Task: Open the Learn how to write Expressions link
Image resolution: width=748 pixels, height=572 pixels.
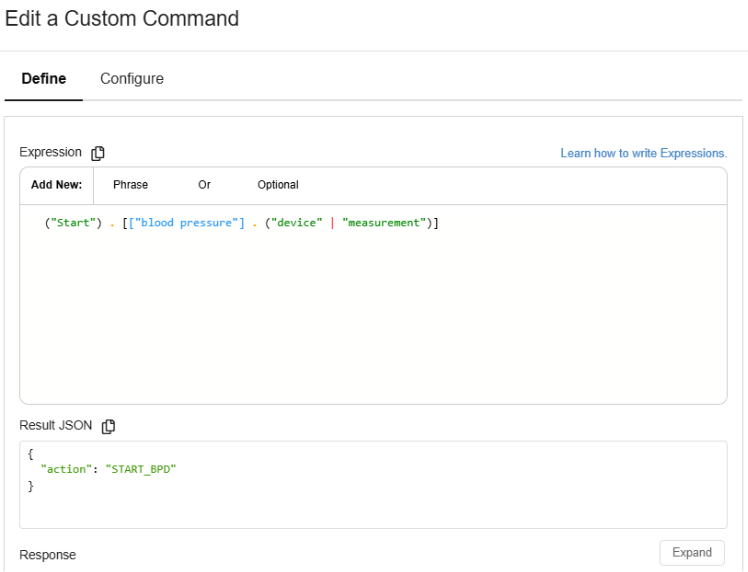Action: 644,153
